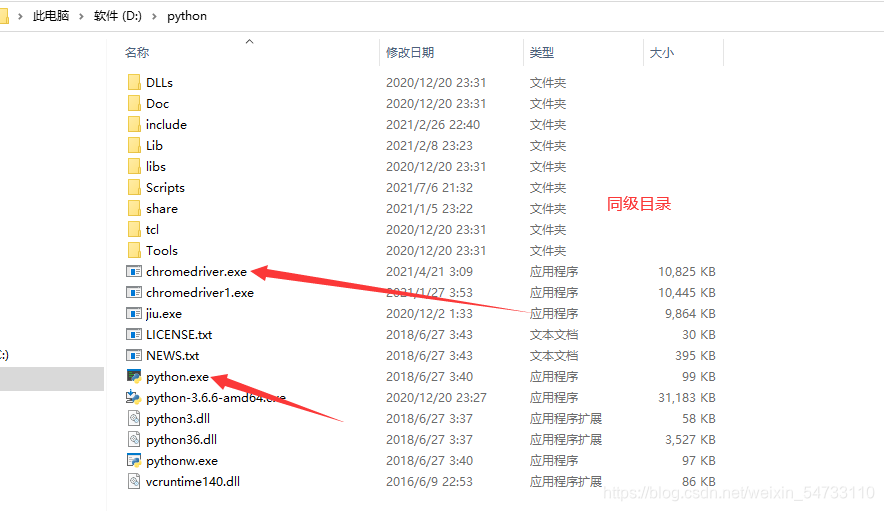This screenshot has width=884, height=511.
Task: Go to 软件 (D:) in the breadcrumb
Action: (118, 16)
